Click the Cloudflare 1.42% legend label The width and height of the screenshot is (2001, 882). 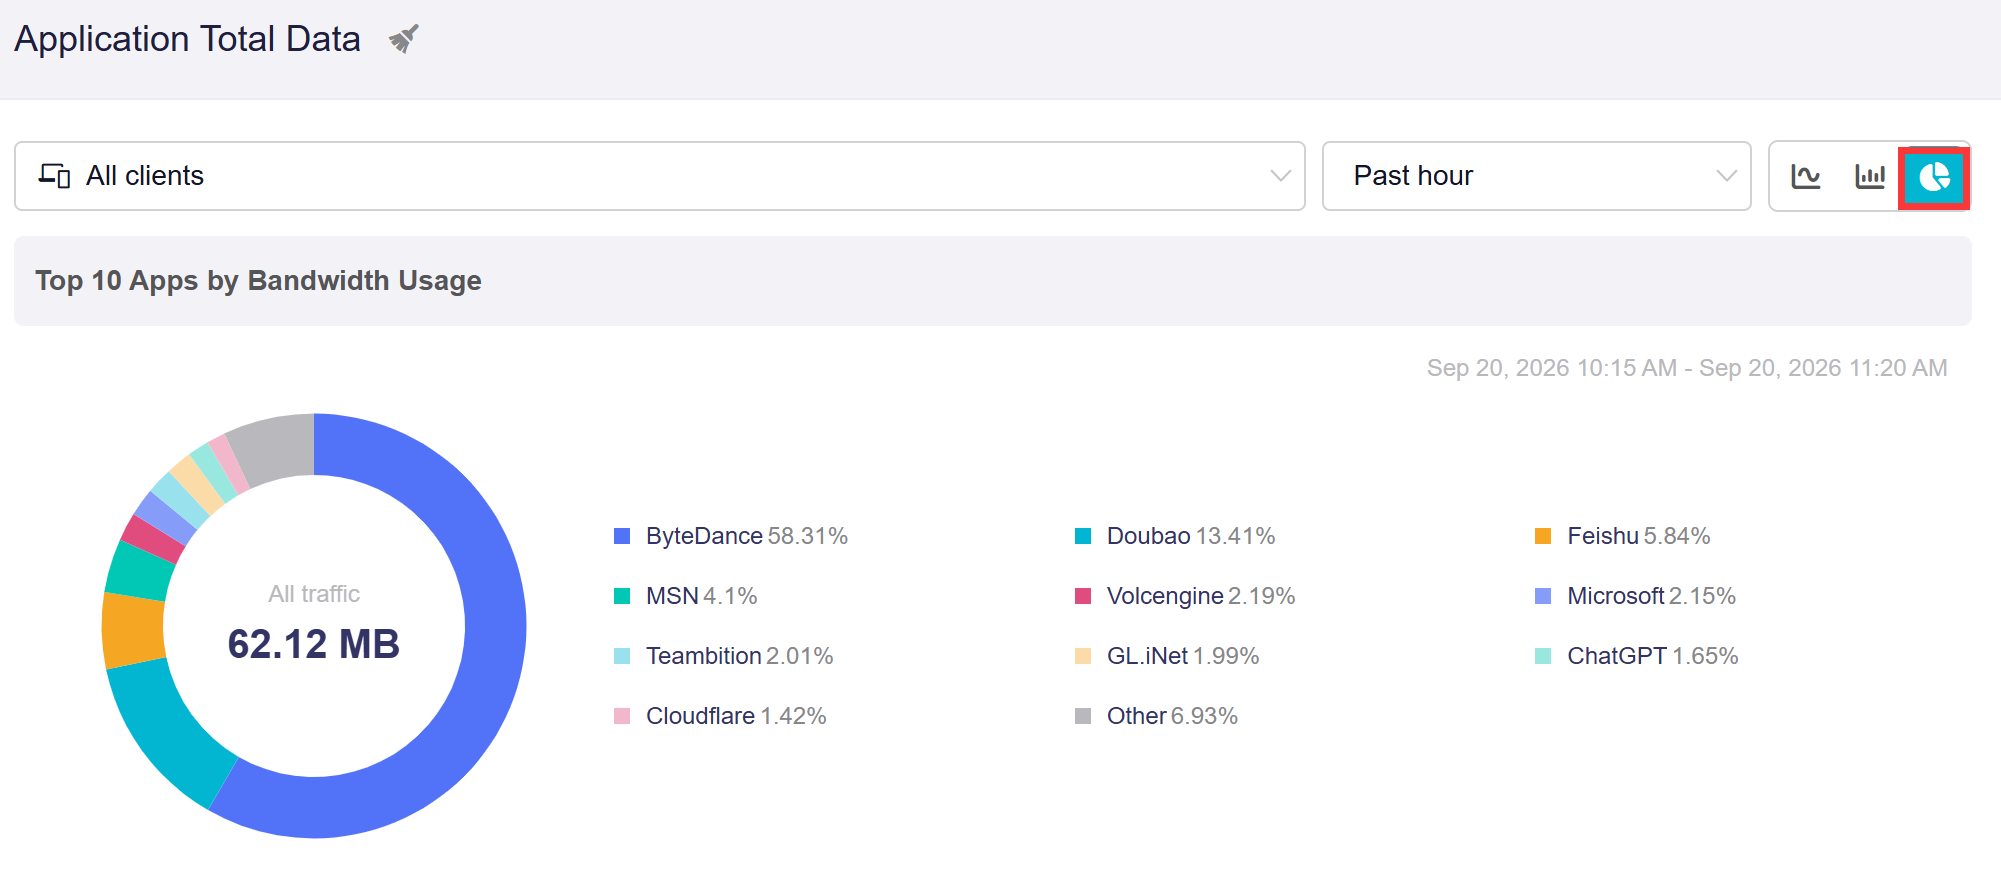click(736, 716)
